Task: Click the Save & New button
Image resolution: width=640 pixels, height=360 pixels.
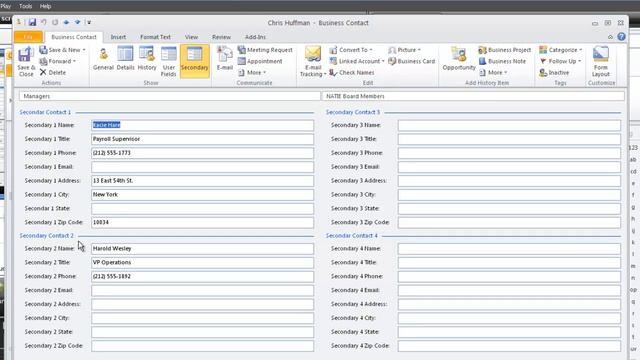Action: point(62,50)
